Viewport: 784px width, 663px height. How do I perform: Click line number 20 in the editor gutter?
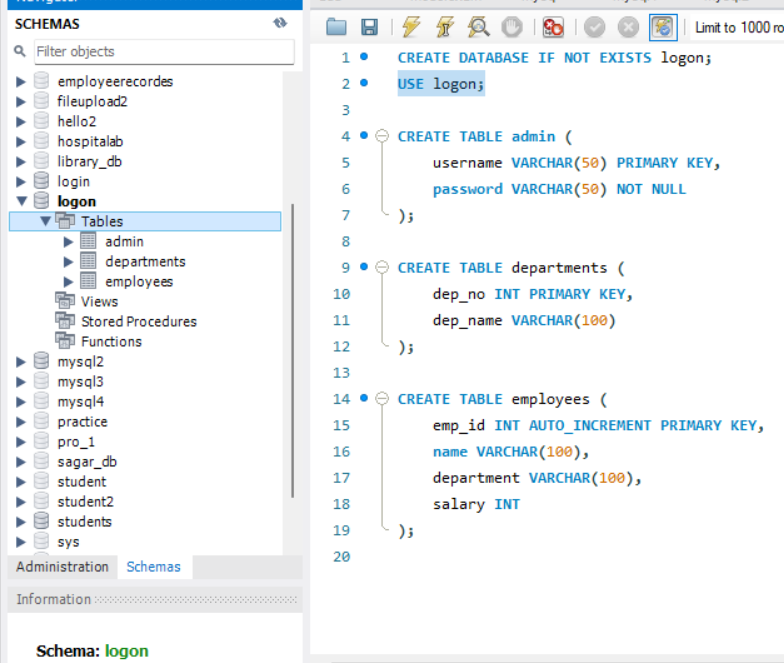coord(342,556)
